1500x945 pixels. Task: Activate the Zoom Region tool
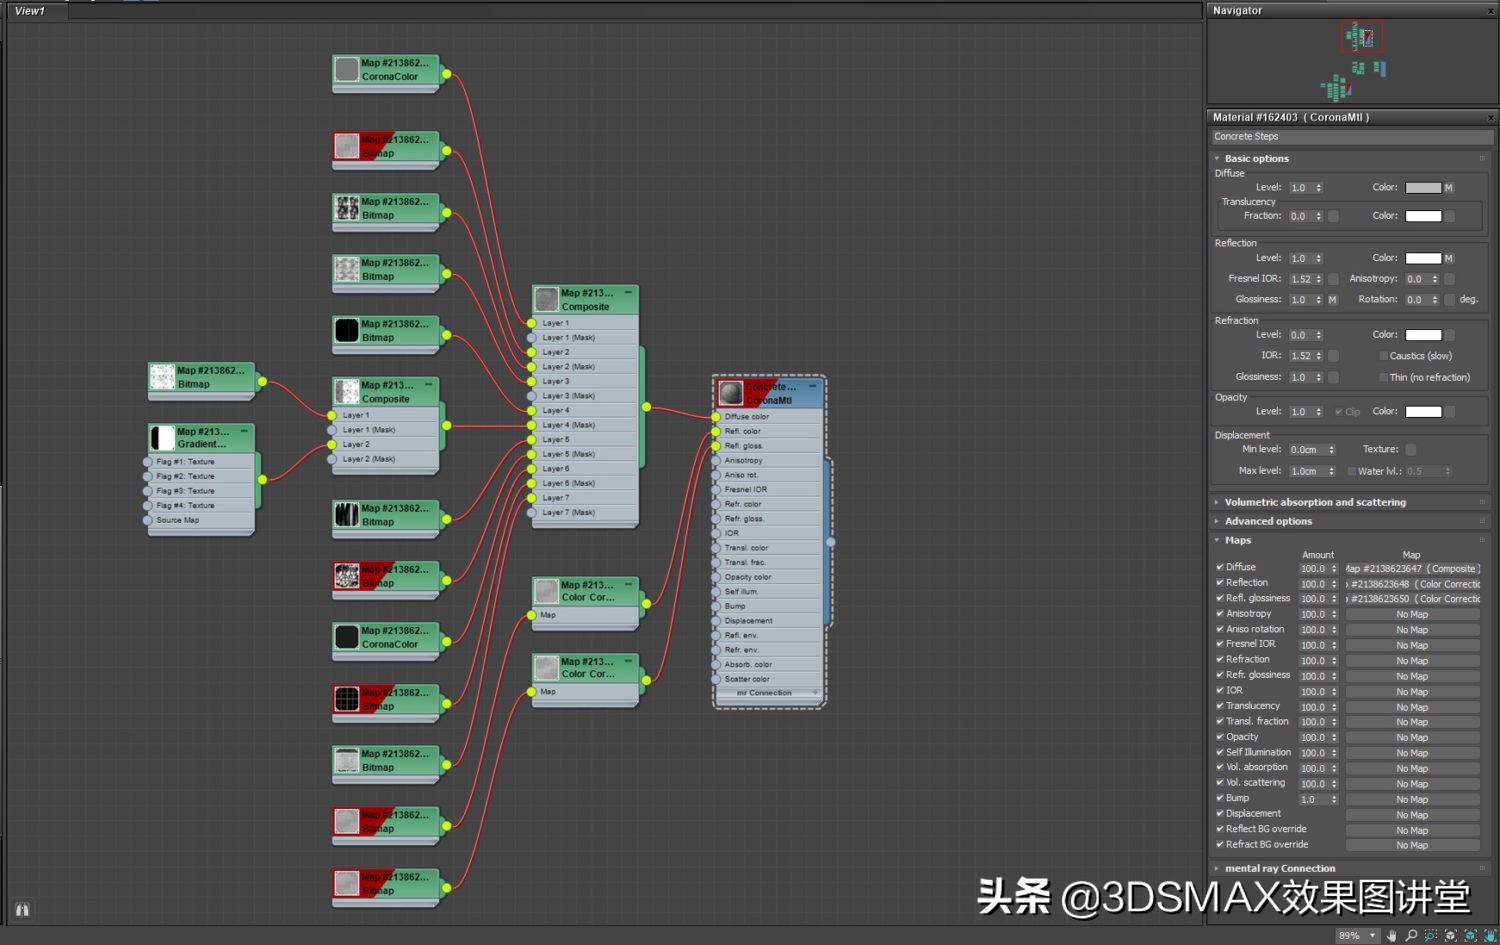pyautogui.click(x=1431, y=935)
